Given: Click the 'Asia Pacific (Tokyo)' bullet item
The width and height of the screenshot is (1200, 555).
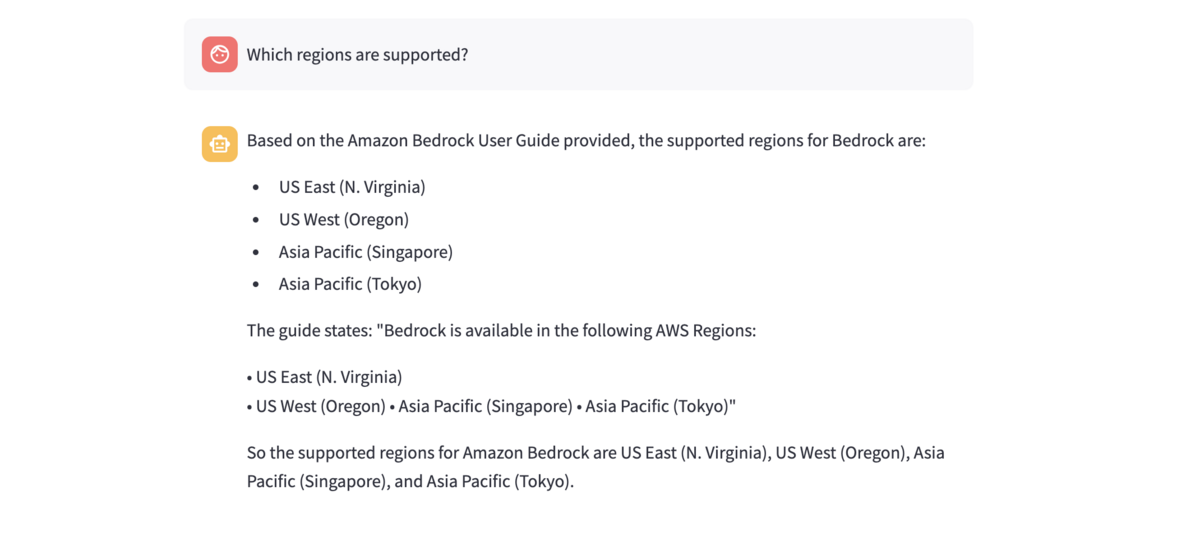Looking at the screenshot, I should tap(350, 284).
